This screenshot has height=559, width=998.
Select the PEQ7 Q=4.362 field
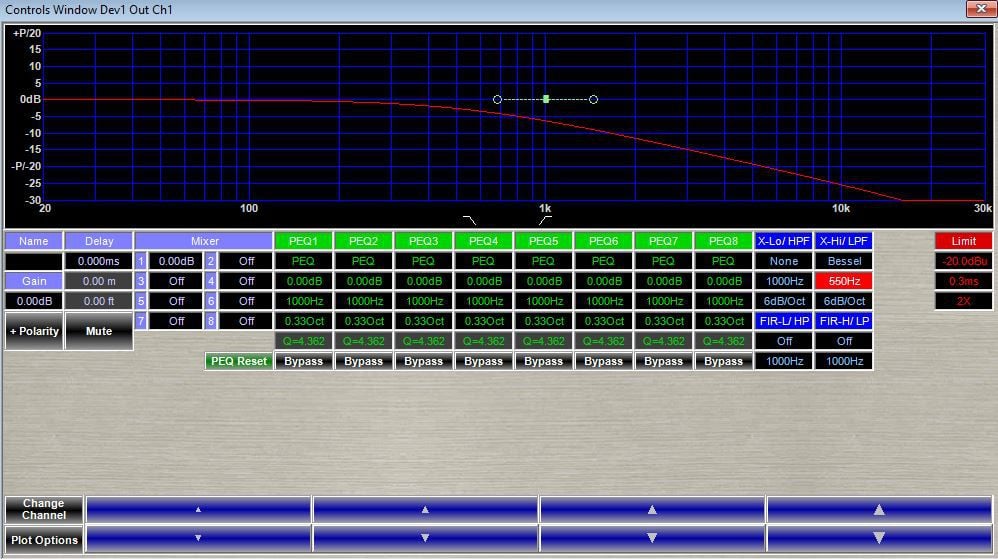(663, 341)
